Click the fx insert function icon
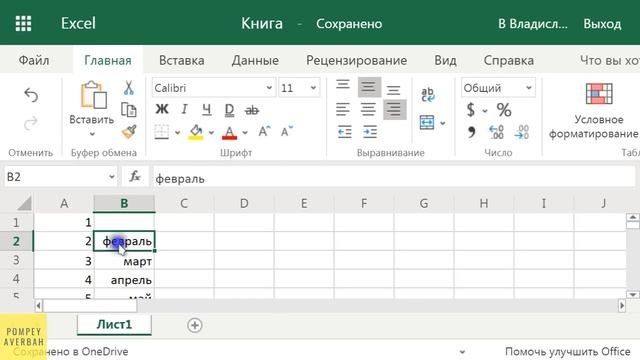640x360 pixels. 135,176
